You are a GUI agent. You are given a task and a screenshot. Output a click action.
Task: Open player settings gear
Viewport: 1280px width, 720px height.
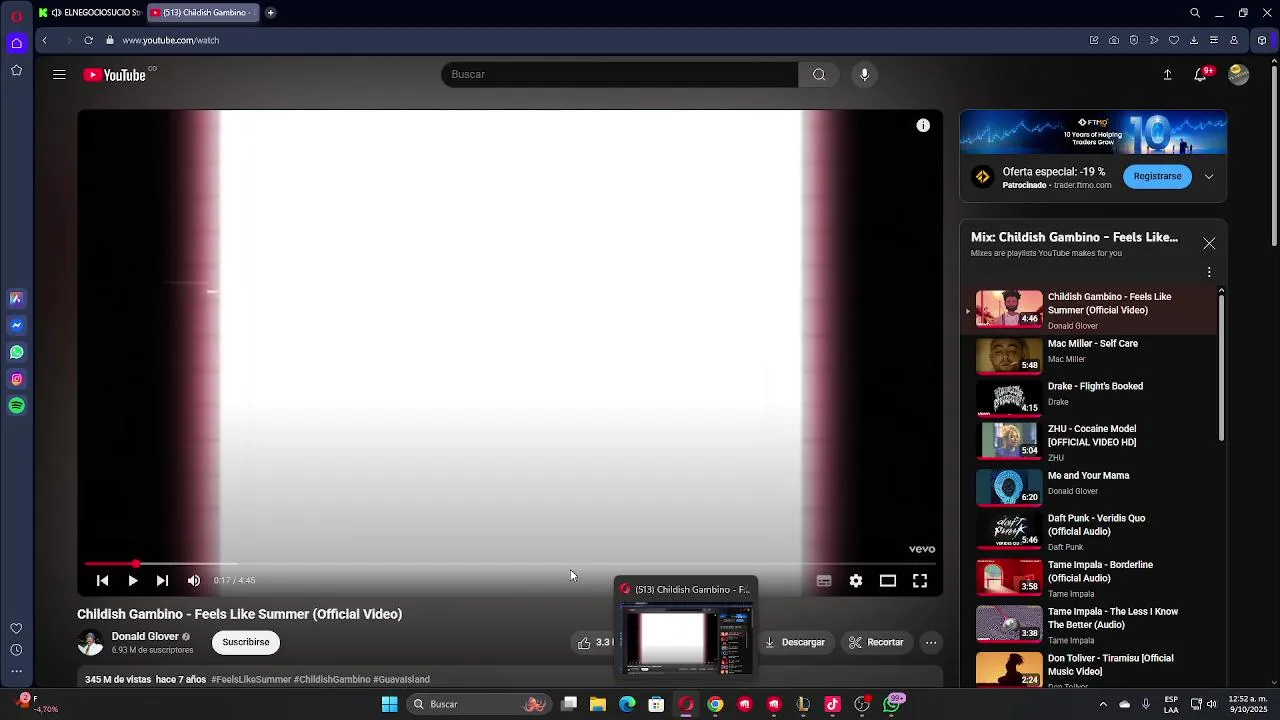pos(856,580)
